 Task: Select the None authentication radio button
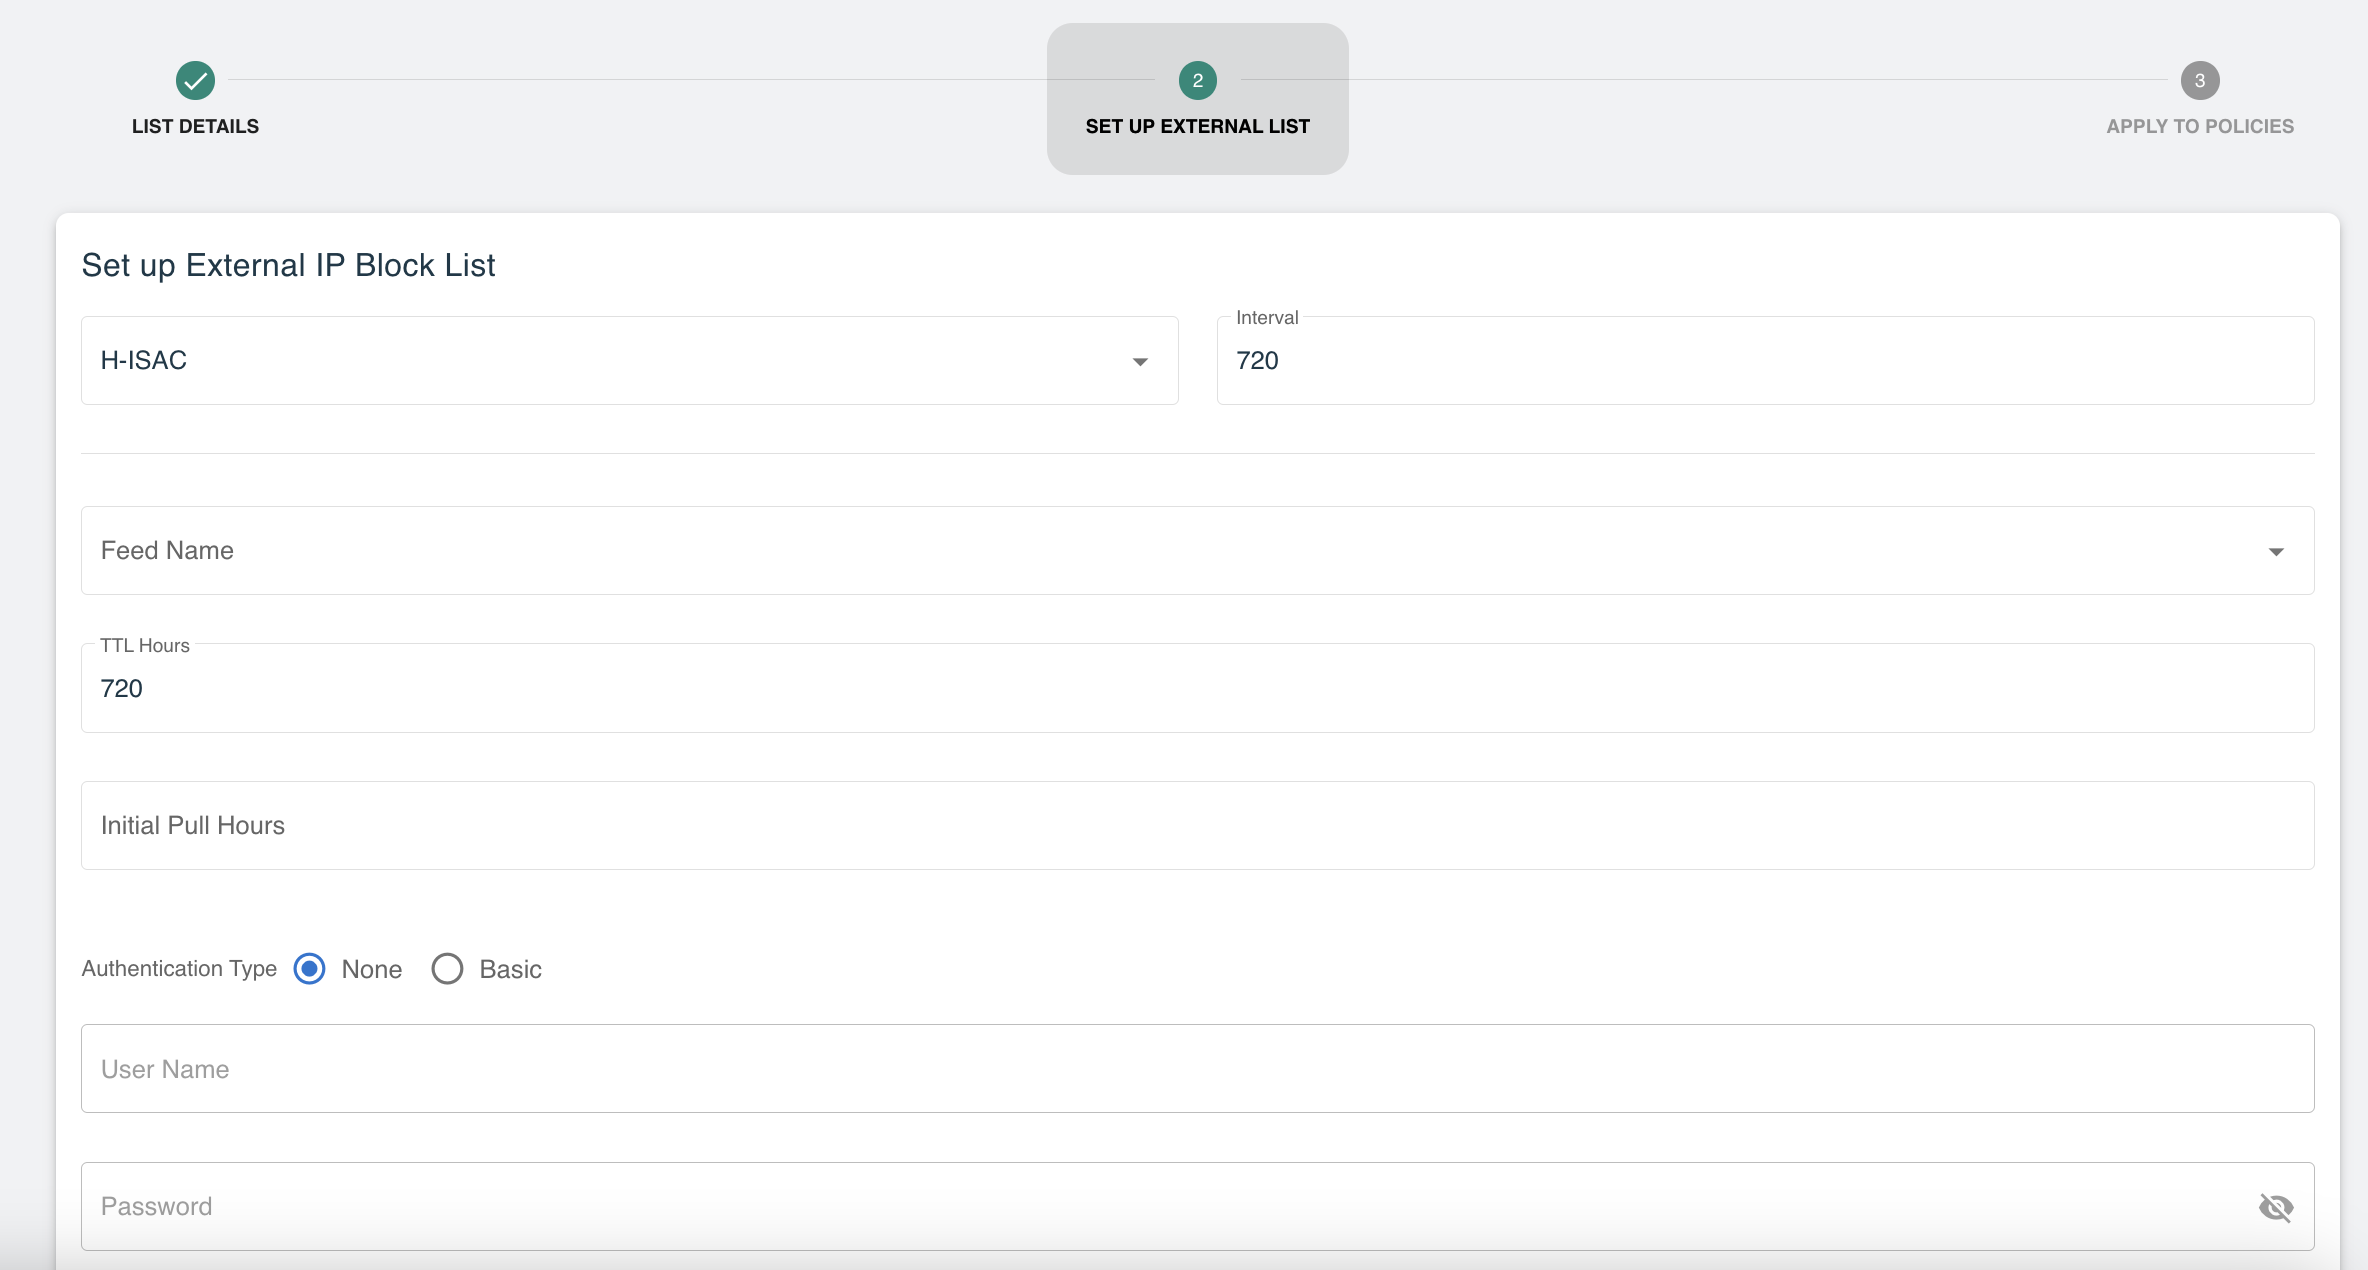click(310, 968)
